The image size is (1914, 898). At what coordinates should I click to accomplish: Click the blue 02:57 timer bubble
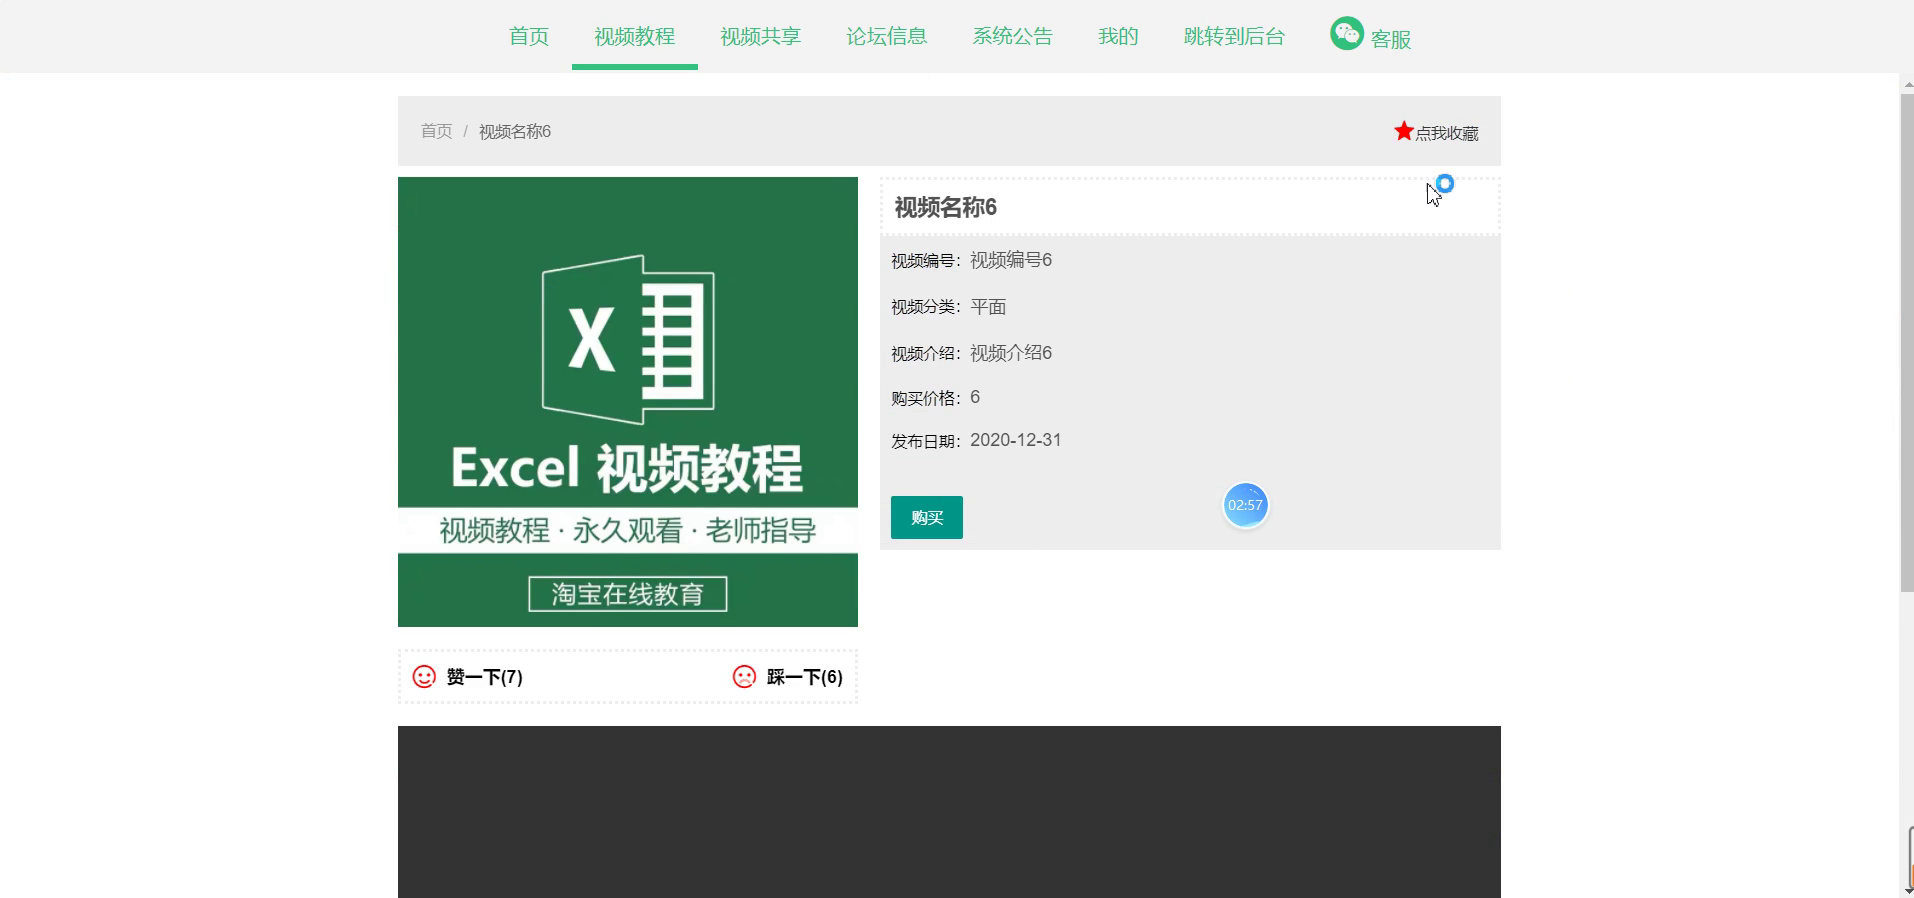[x=1245, y=505]
